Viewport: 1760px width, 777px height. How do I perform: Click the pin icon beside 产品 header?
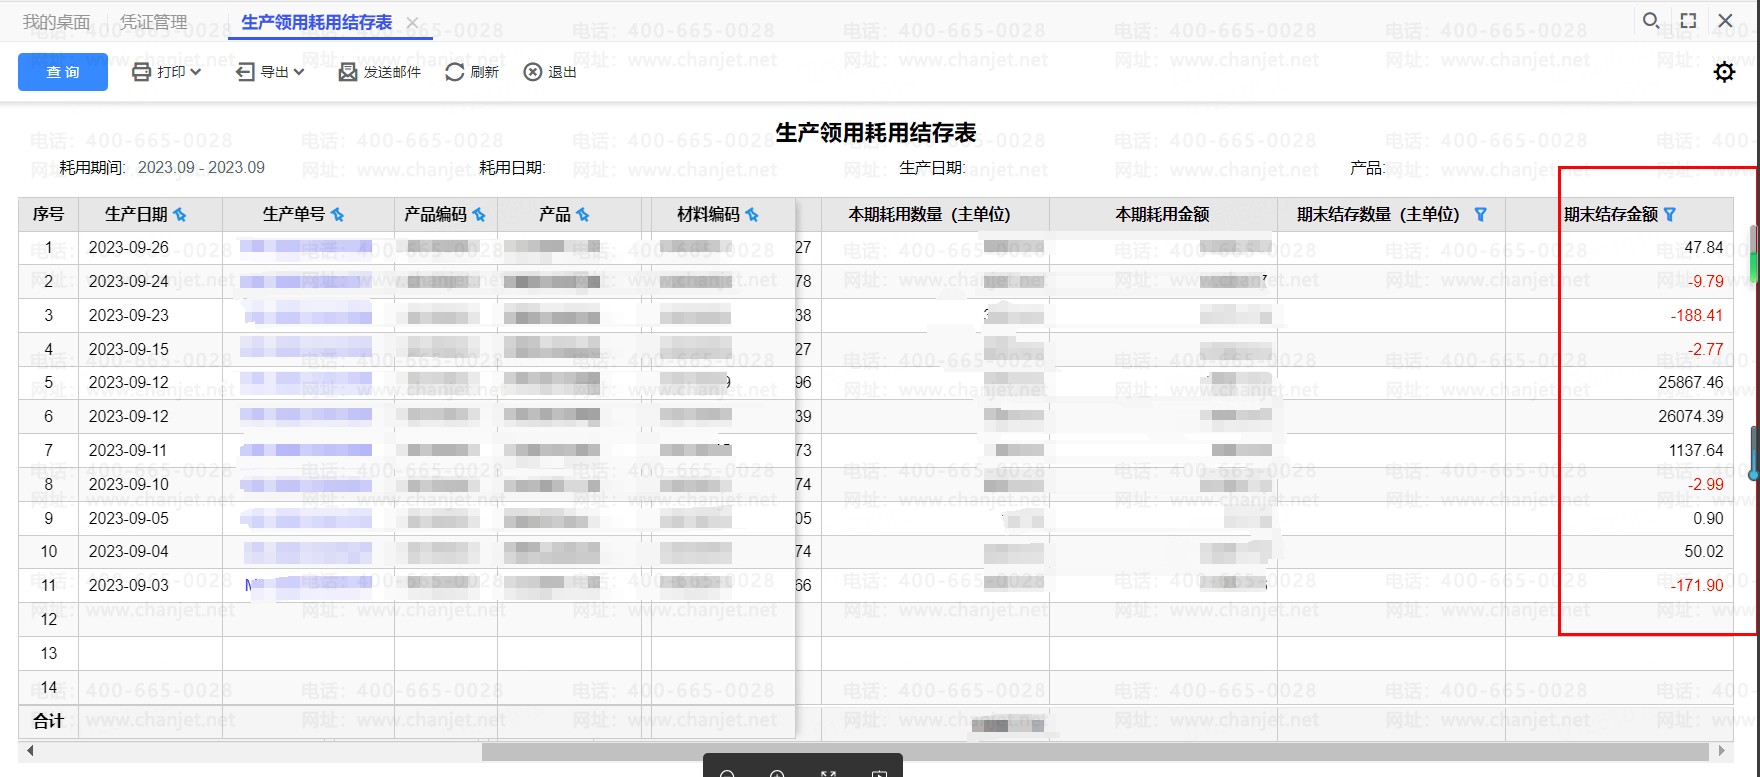(583, 215)
